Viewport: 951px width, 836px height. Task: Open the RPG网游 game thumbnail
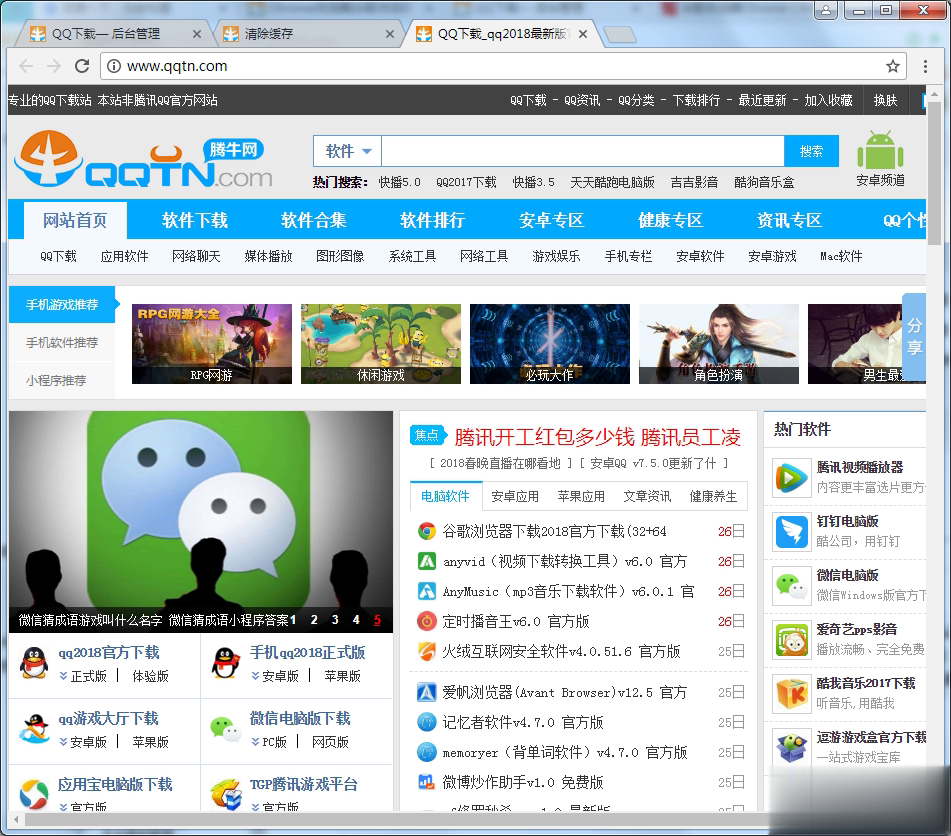212,344
